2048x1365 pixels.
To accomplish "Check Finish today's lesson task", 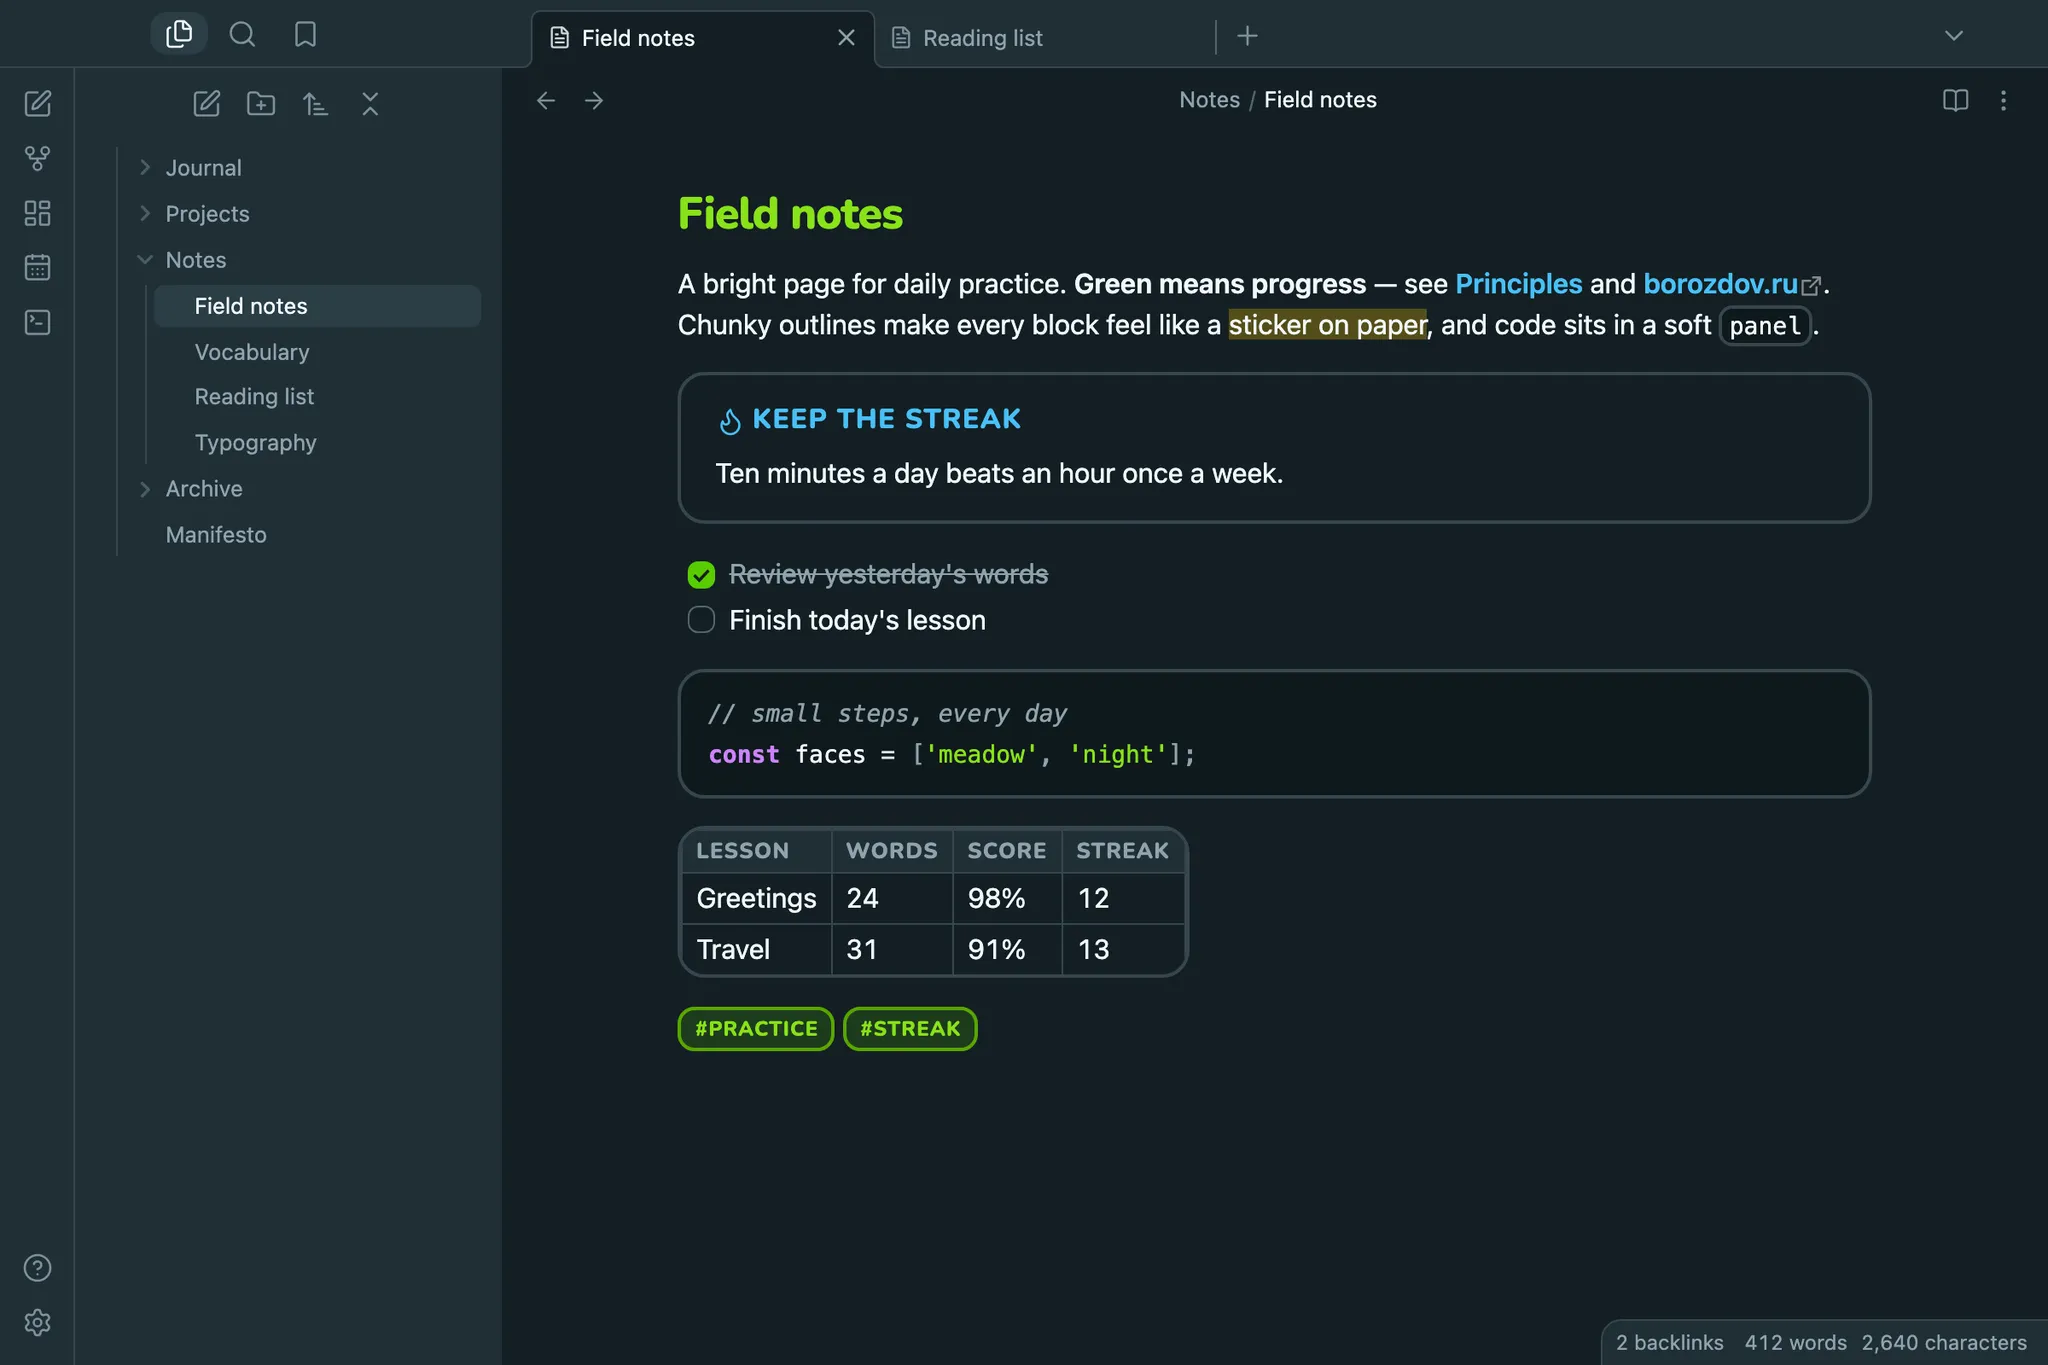I will (x=701, y=620).
